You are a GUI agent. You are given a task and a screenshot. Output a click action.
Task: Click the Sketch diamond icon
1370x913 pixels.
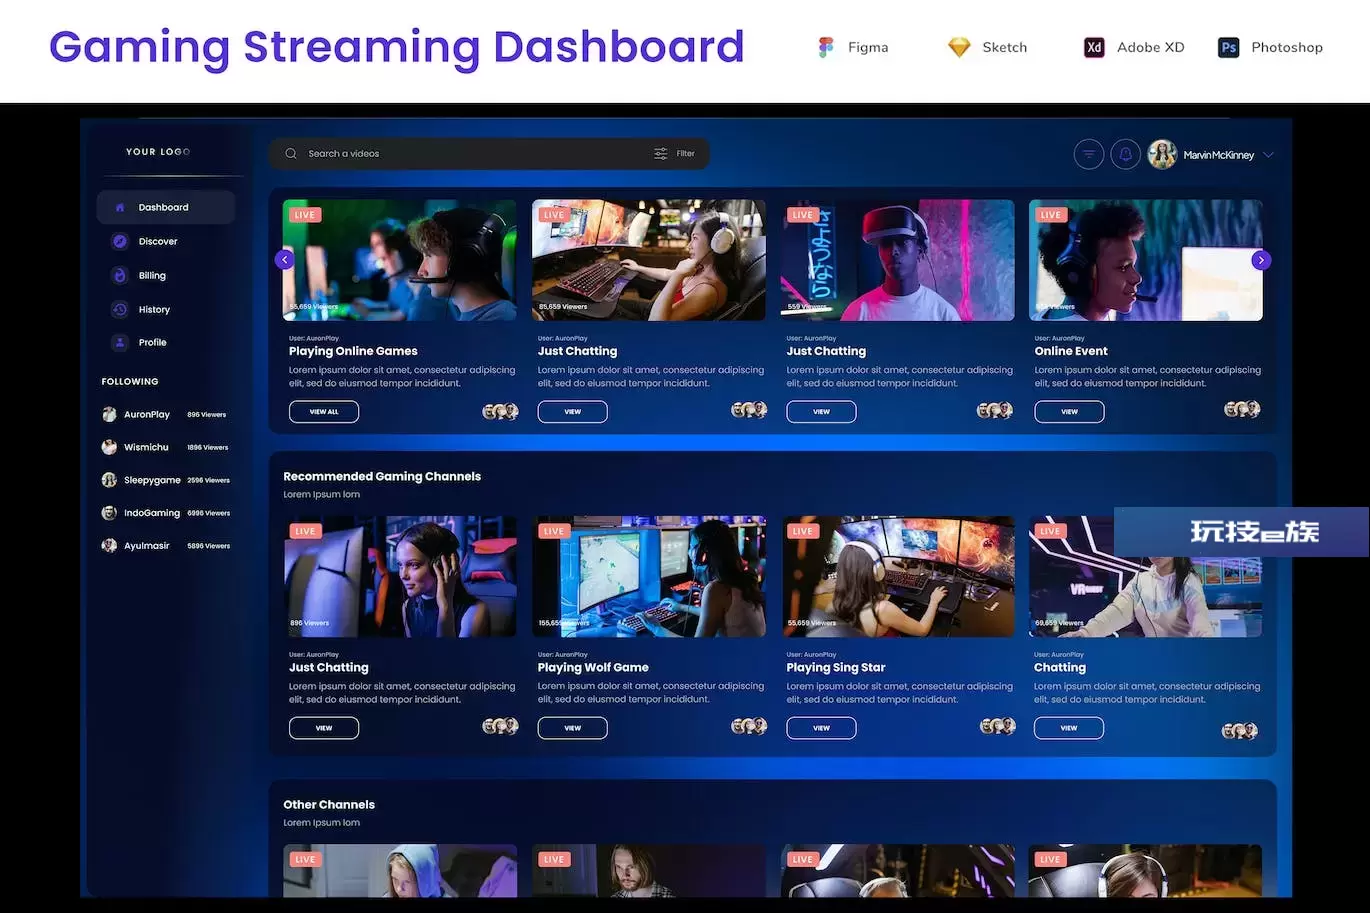click(959, 47)
